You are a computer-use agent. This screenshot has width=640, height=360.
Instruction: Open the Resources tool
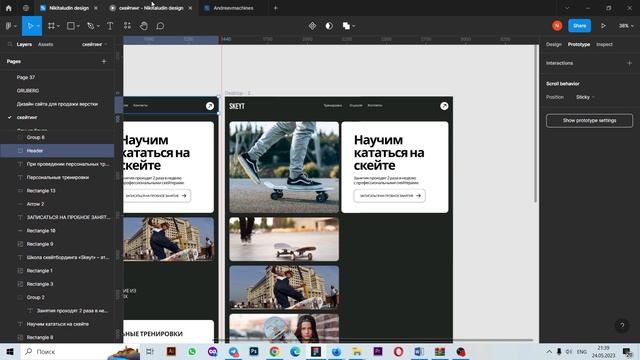[x=127, y=26]
